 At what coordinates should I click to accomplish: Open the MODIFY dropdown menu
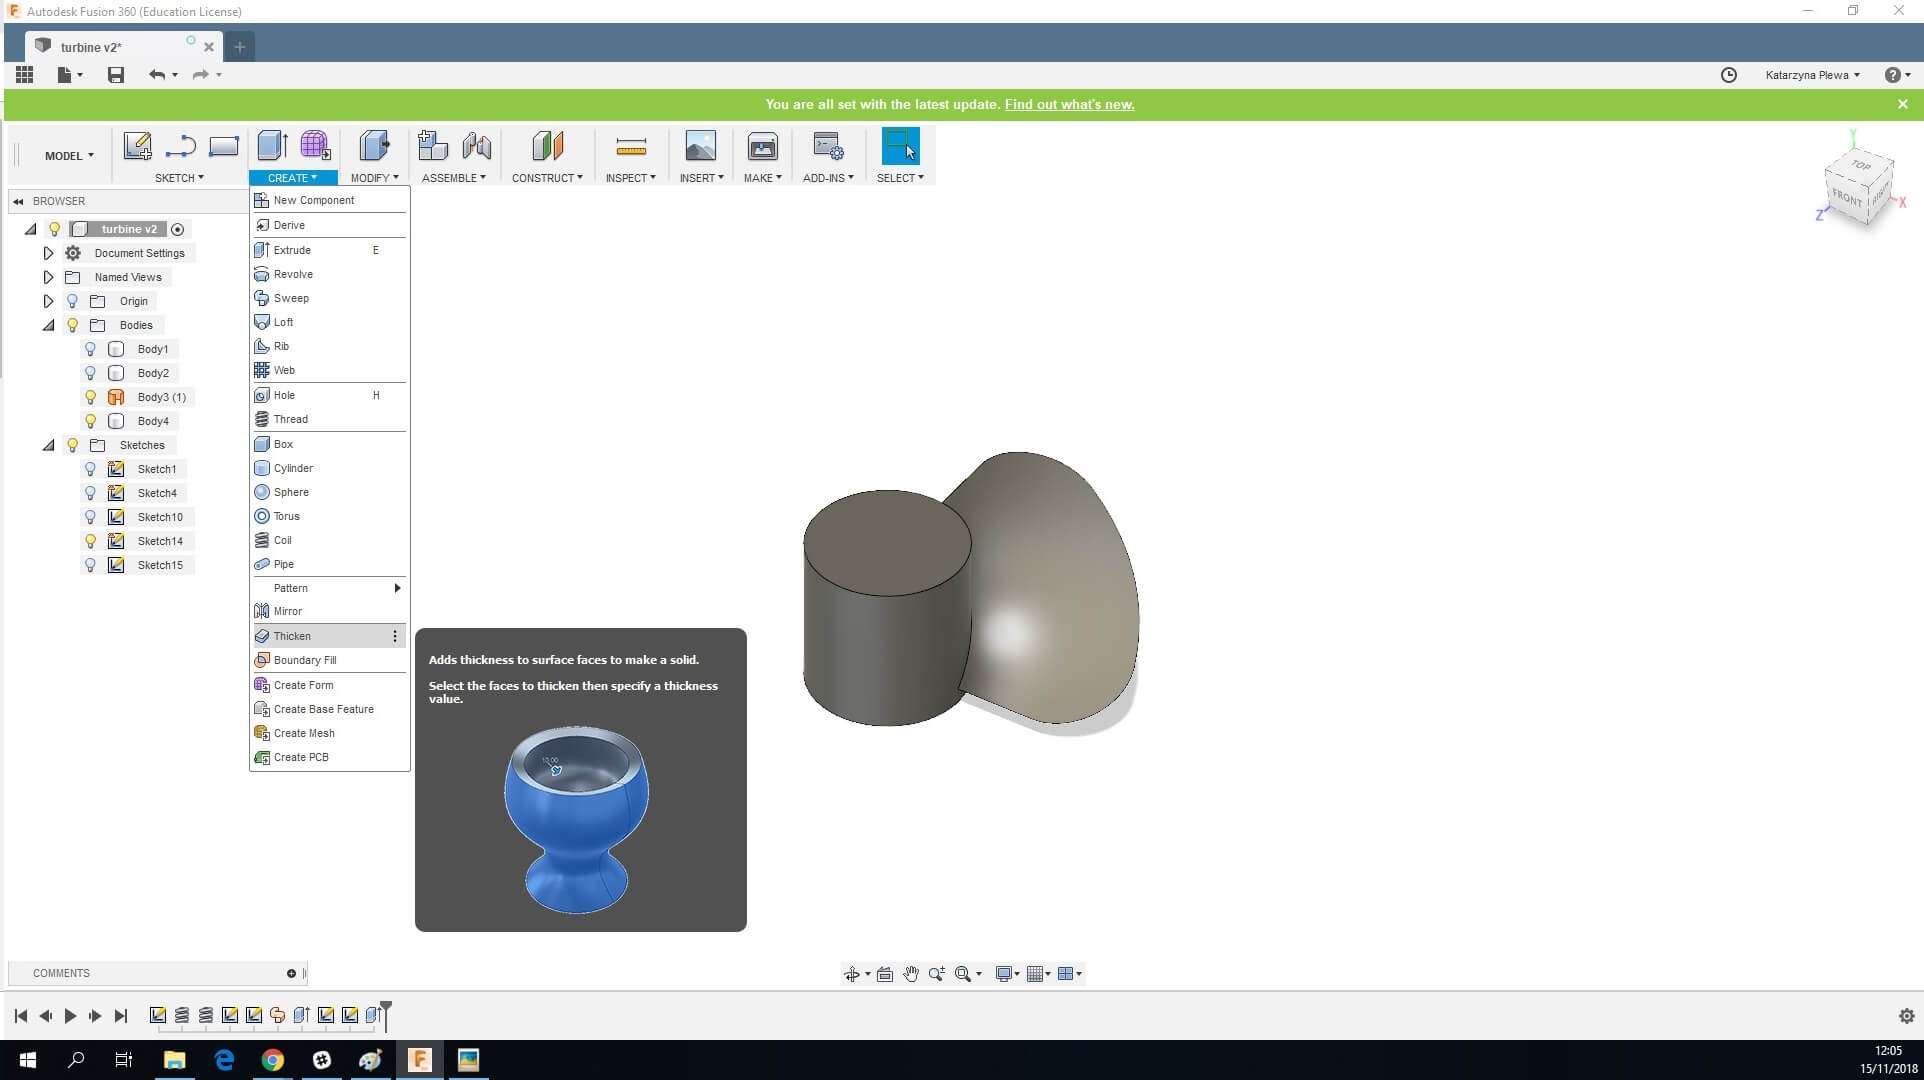pyautogui.click(x=374, y=178)
